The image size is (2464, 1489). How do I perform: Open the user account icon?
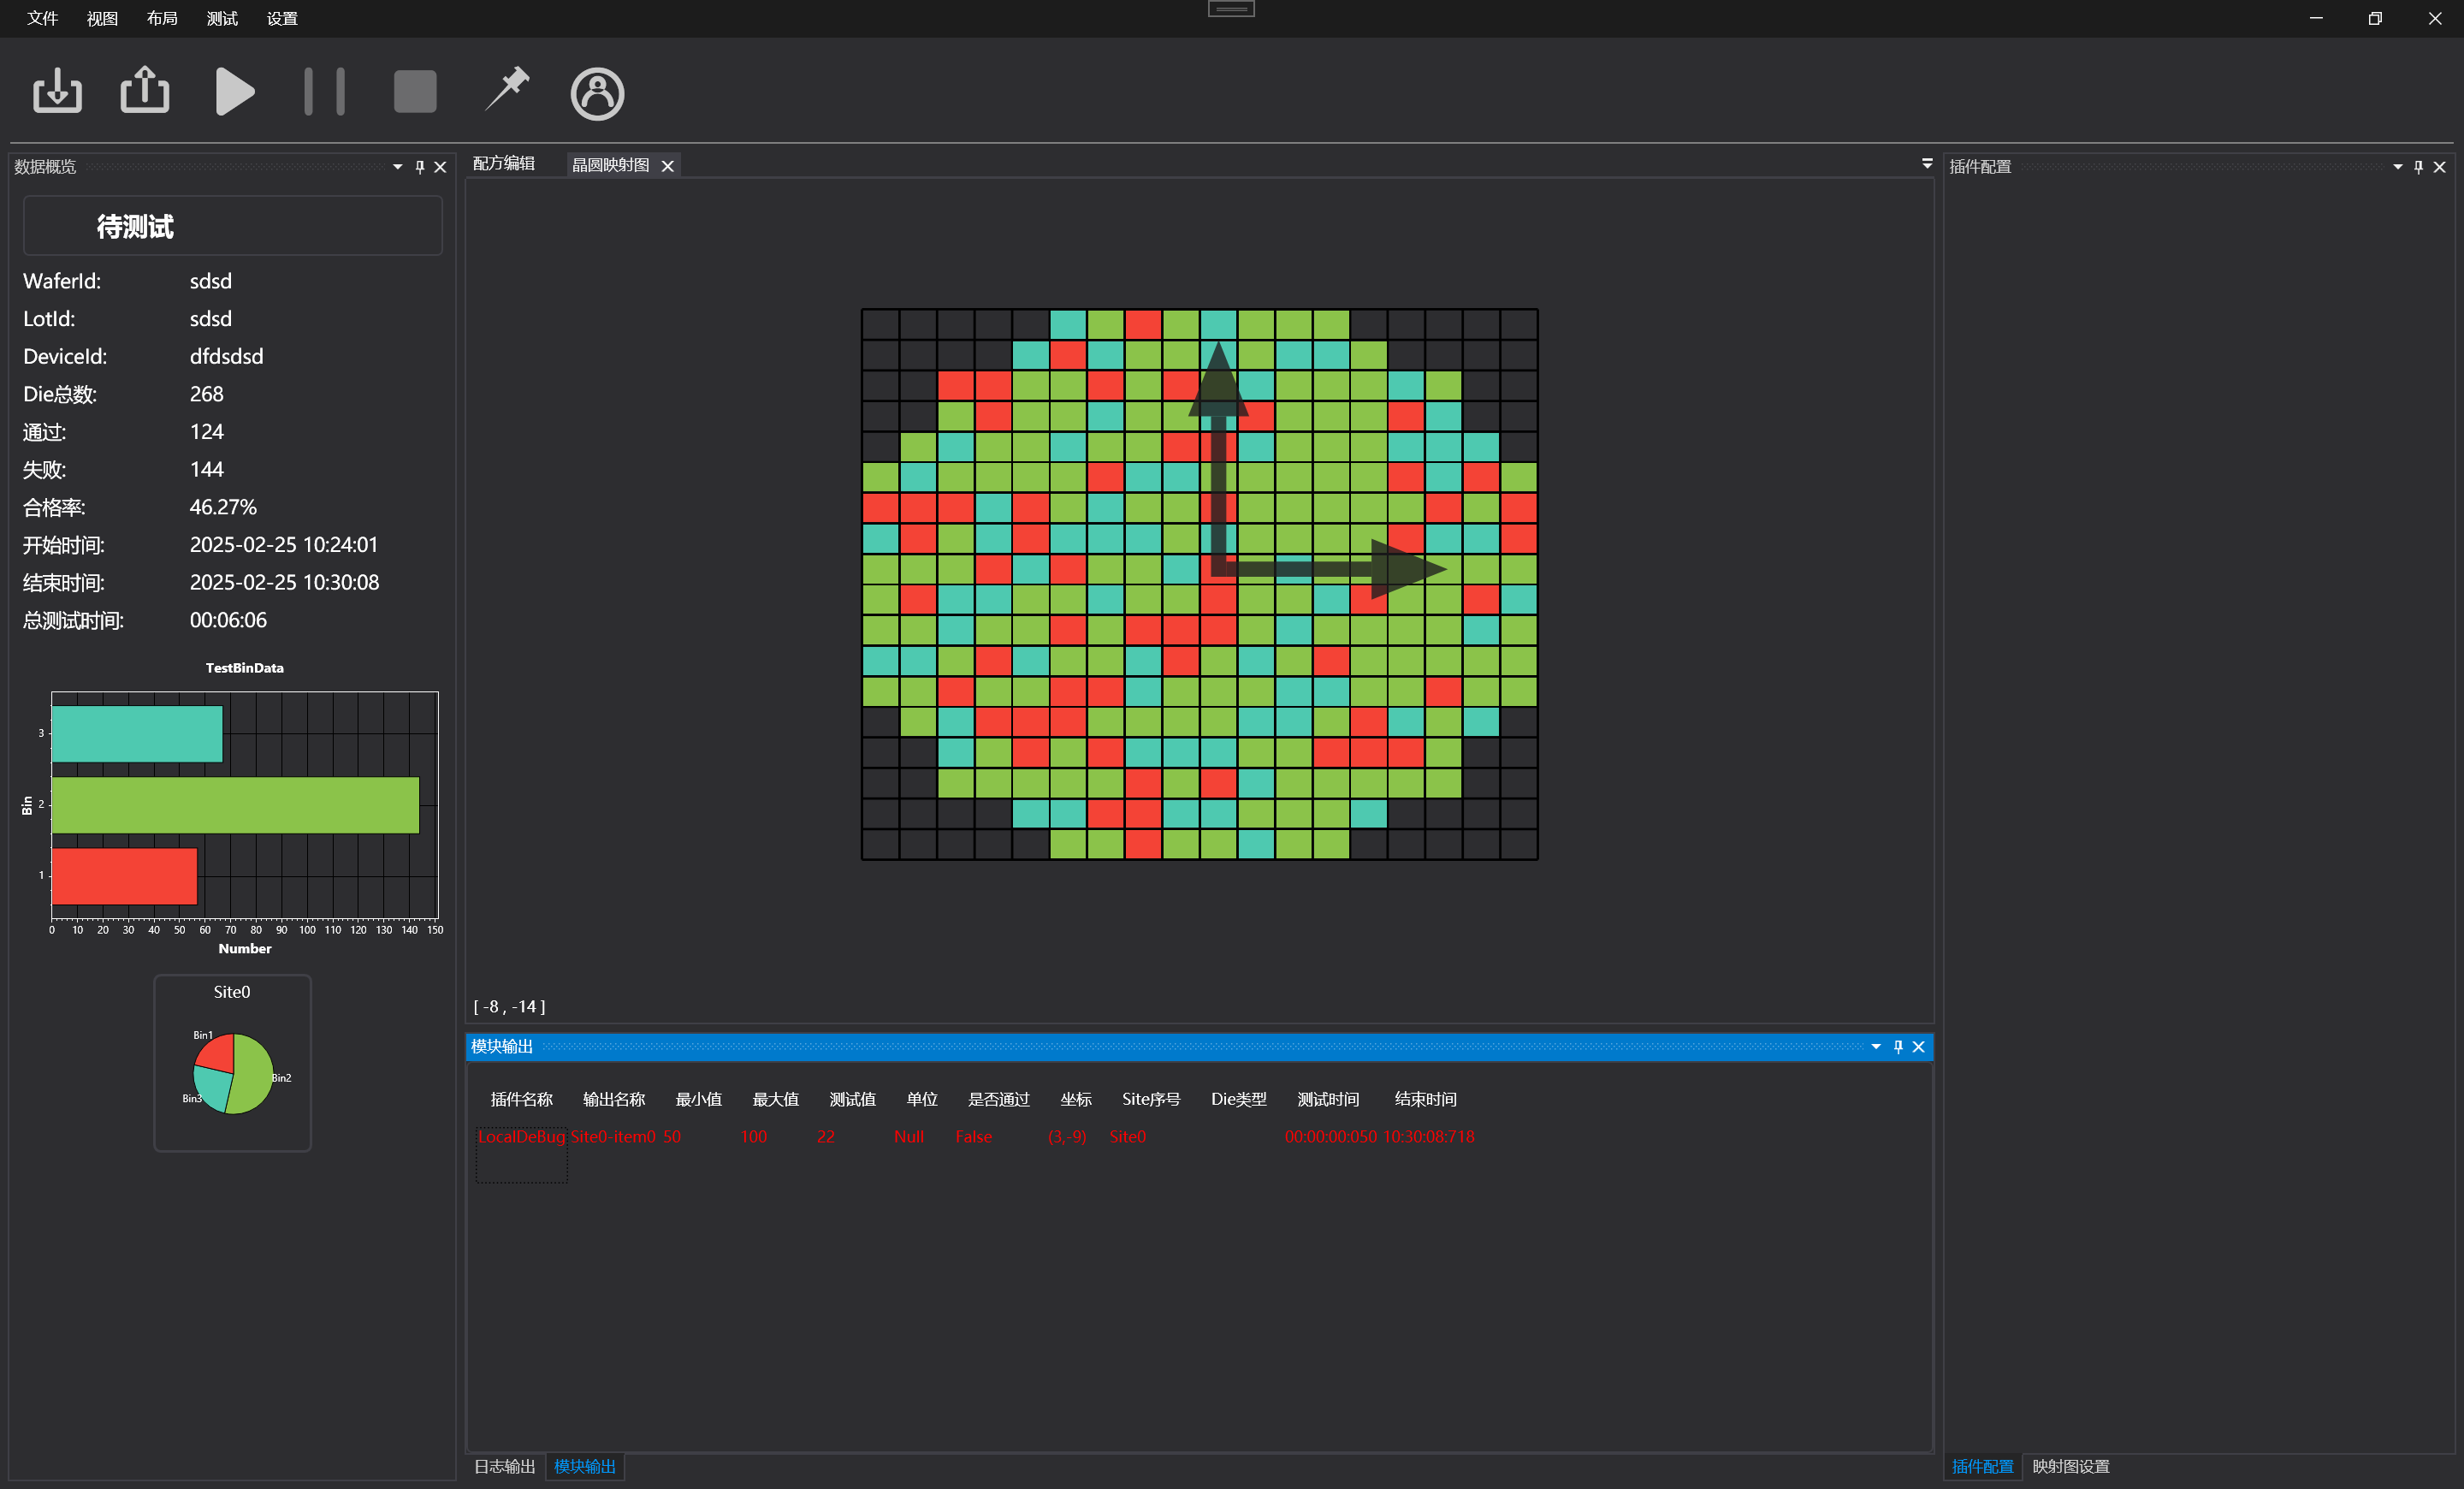pos(597,94)
